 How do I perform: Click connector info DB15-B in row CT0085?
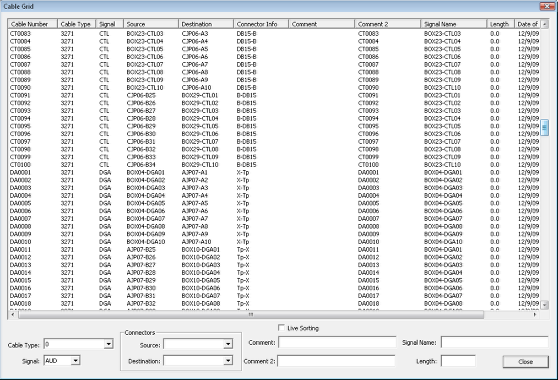(246, 49)
